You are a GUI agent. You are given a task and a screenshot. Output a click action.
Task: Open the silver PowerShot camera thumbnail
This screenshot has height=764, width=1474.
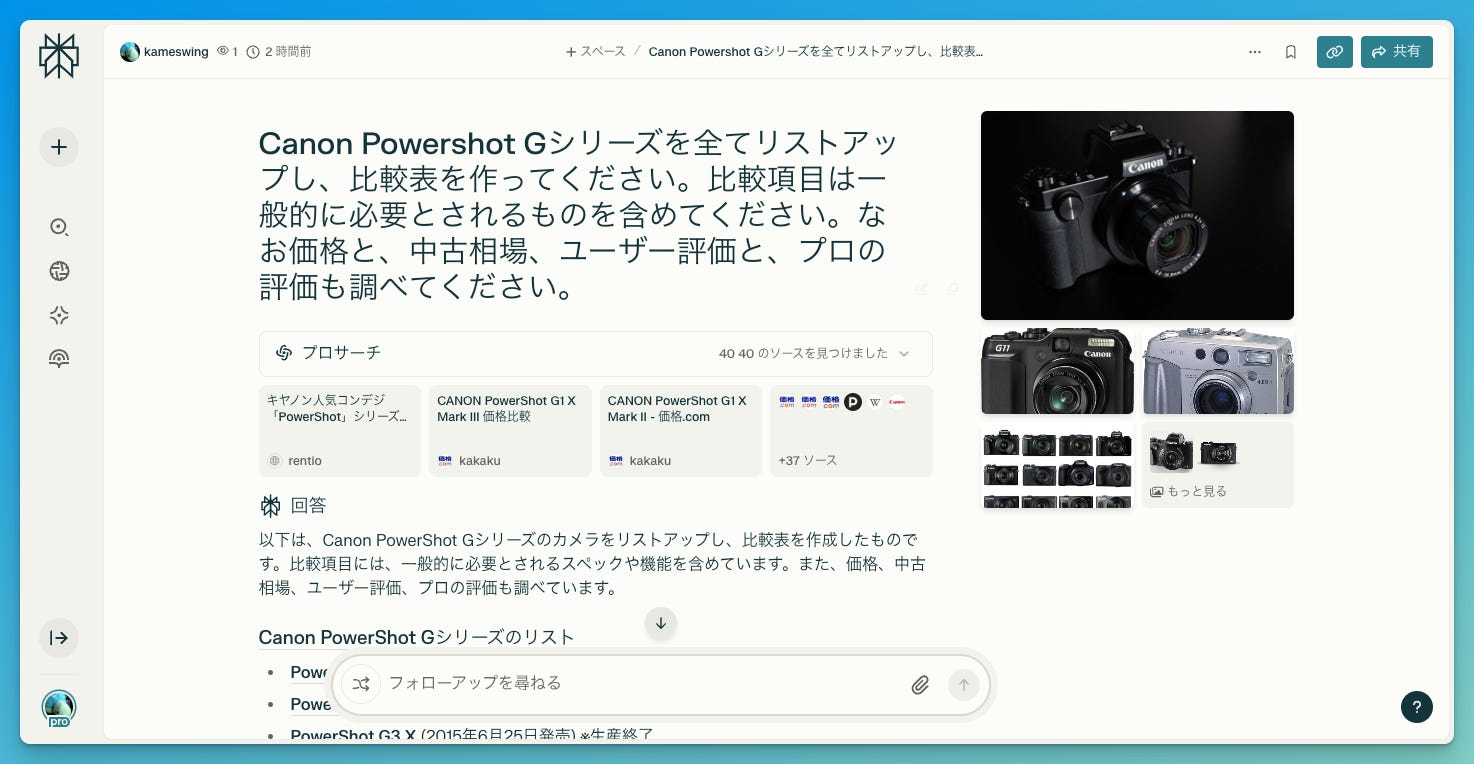pos(1218,371)
